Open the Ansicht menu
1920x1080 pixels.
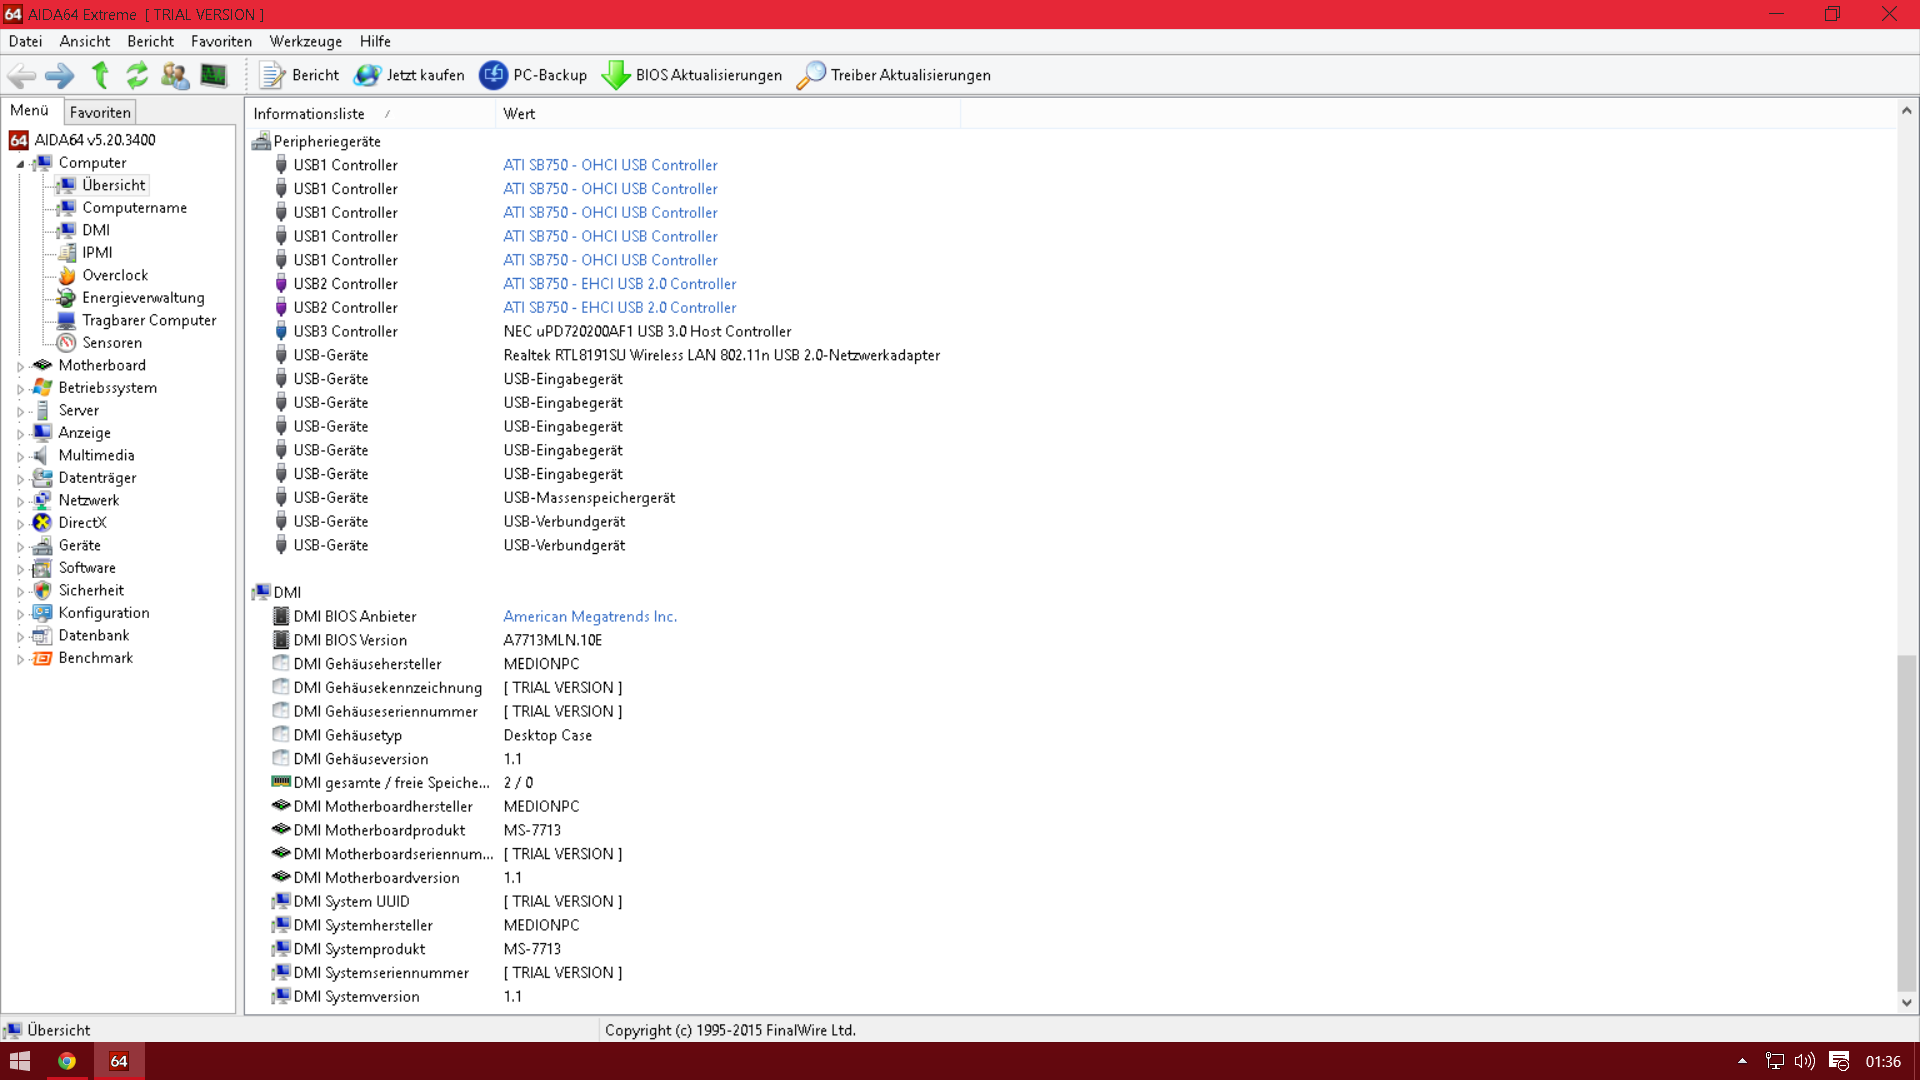click(x=85, y=41)
